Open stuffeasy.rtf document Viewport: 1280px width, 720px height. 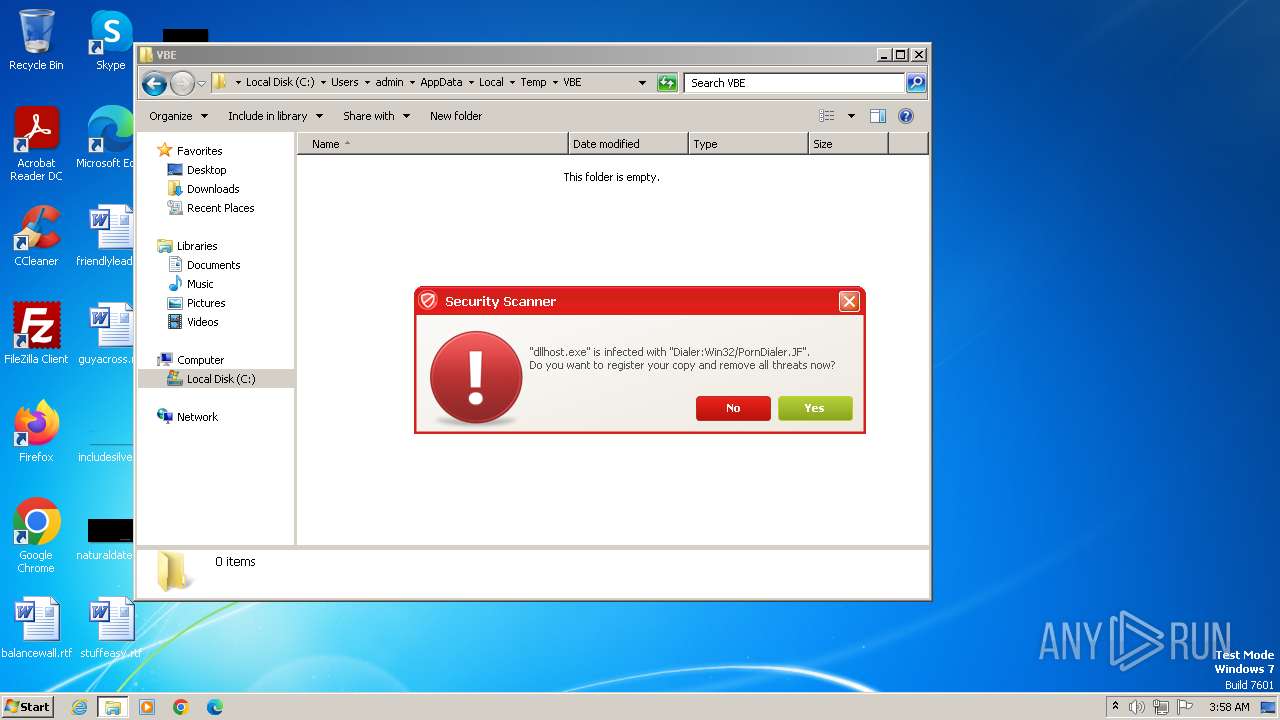pyautogui.click(x=110, y=628)
